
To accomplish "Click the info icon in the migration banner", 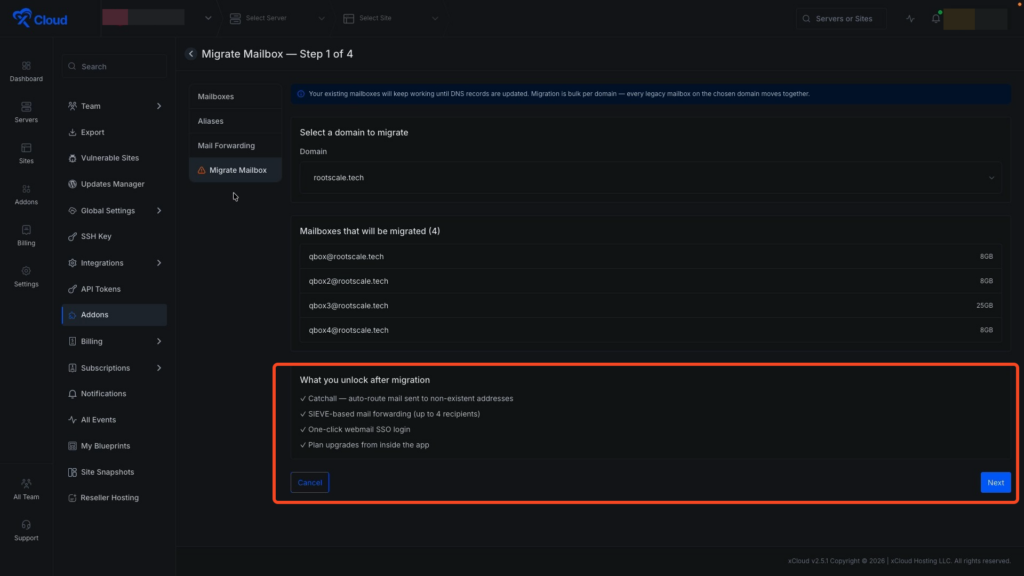I will 301,94.
